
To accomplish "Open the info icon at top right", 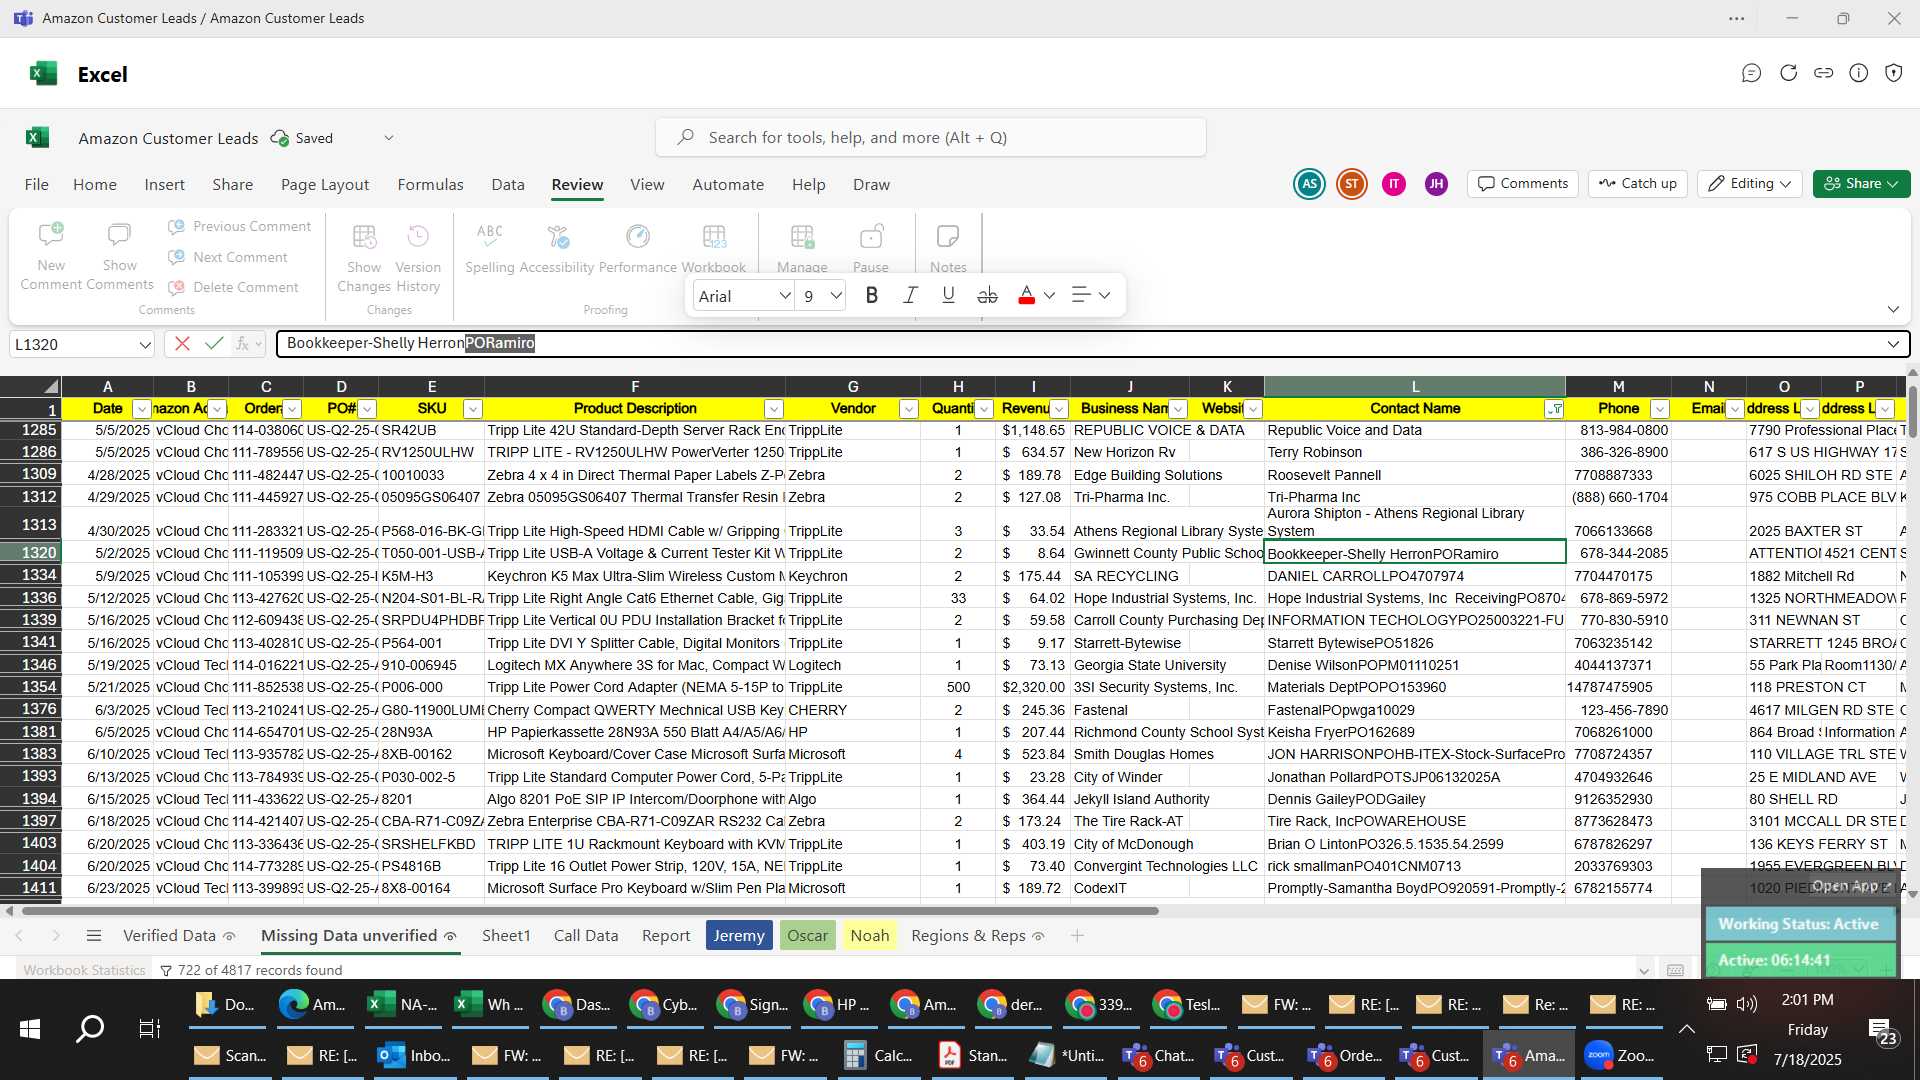I will click(x=1859, y=73).
